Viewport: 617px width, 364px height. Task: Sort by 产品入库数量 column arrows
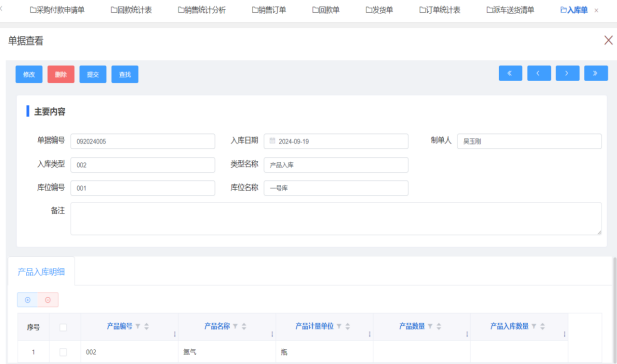point(543,326)
